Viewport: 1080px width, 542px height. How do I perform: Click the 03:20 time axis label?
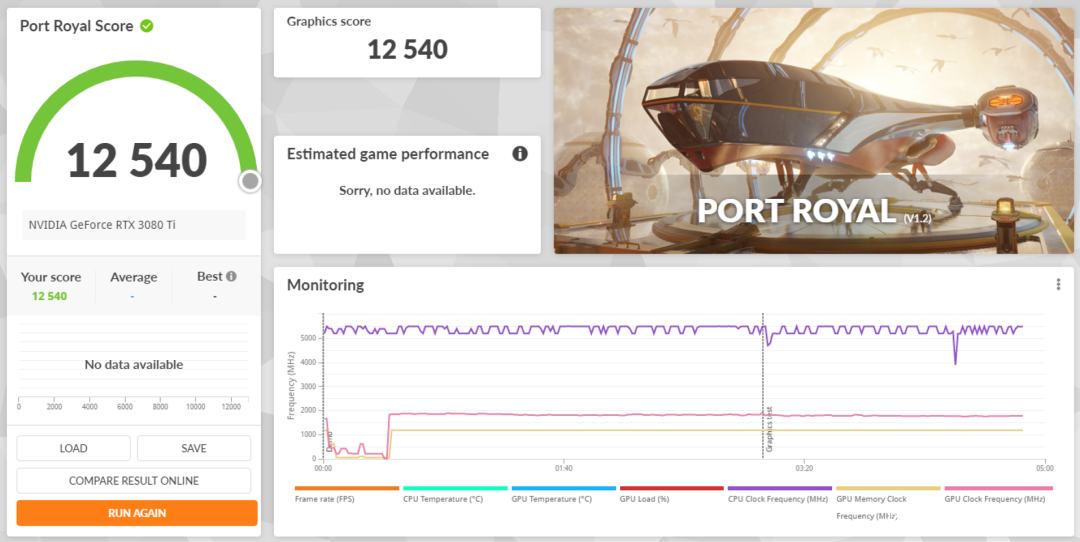click(x=804, y=468)
